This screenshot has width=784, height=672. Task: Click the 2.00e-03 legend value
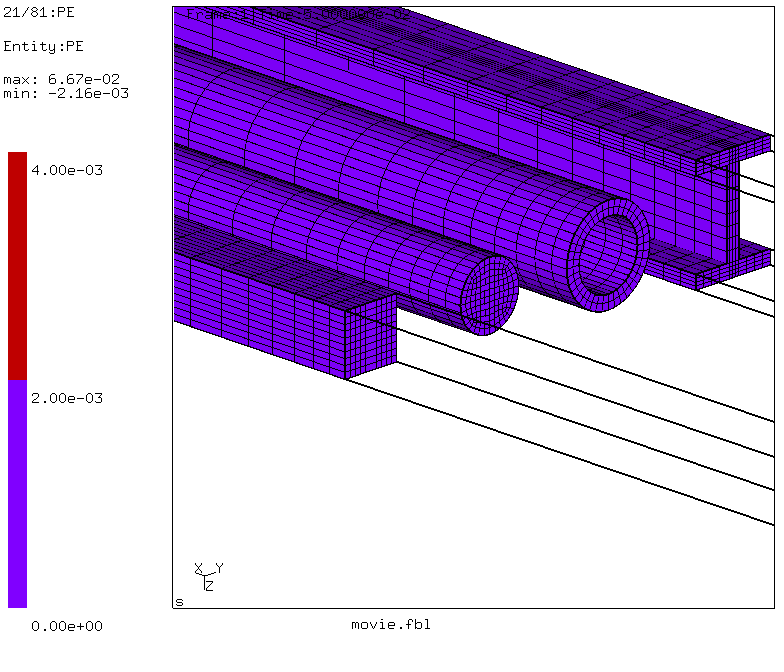(67, 398)
